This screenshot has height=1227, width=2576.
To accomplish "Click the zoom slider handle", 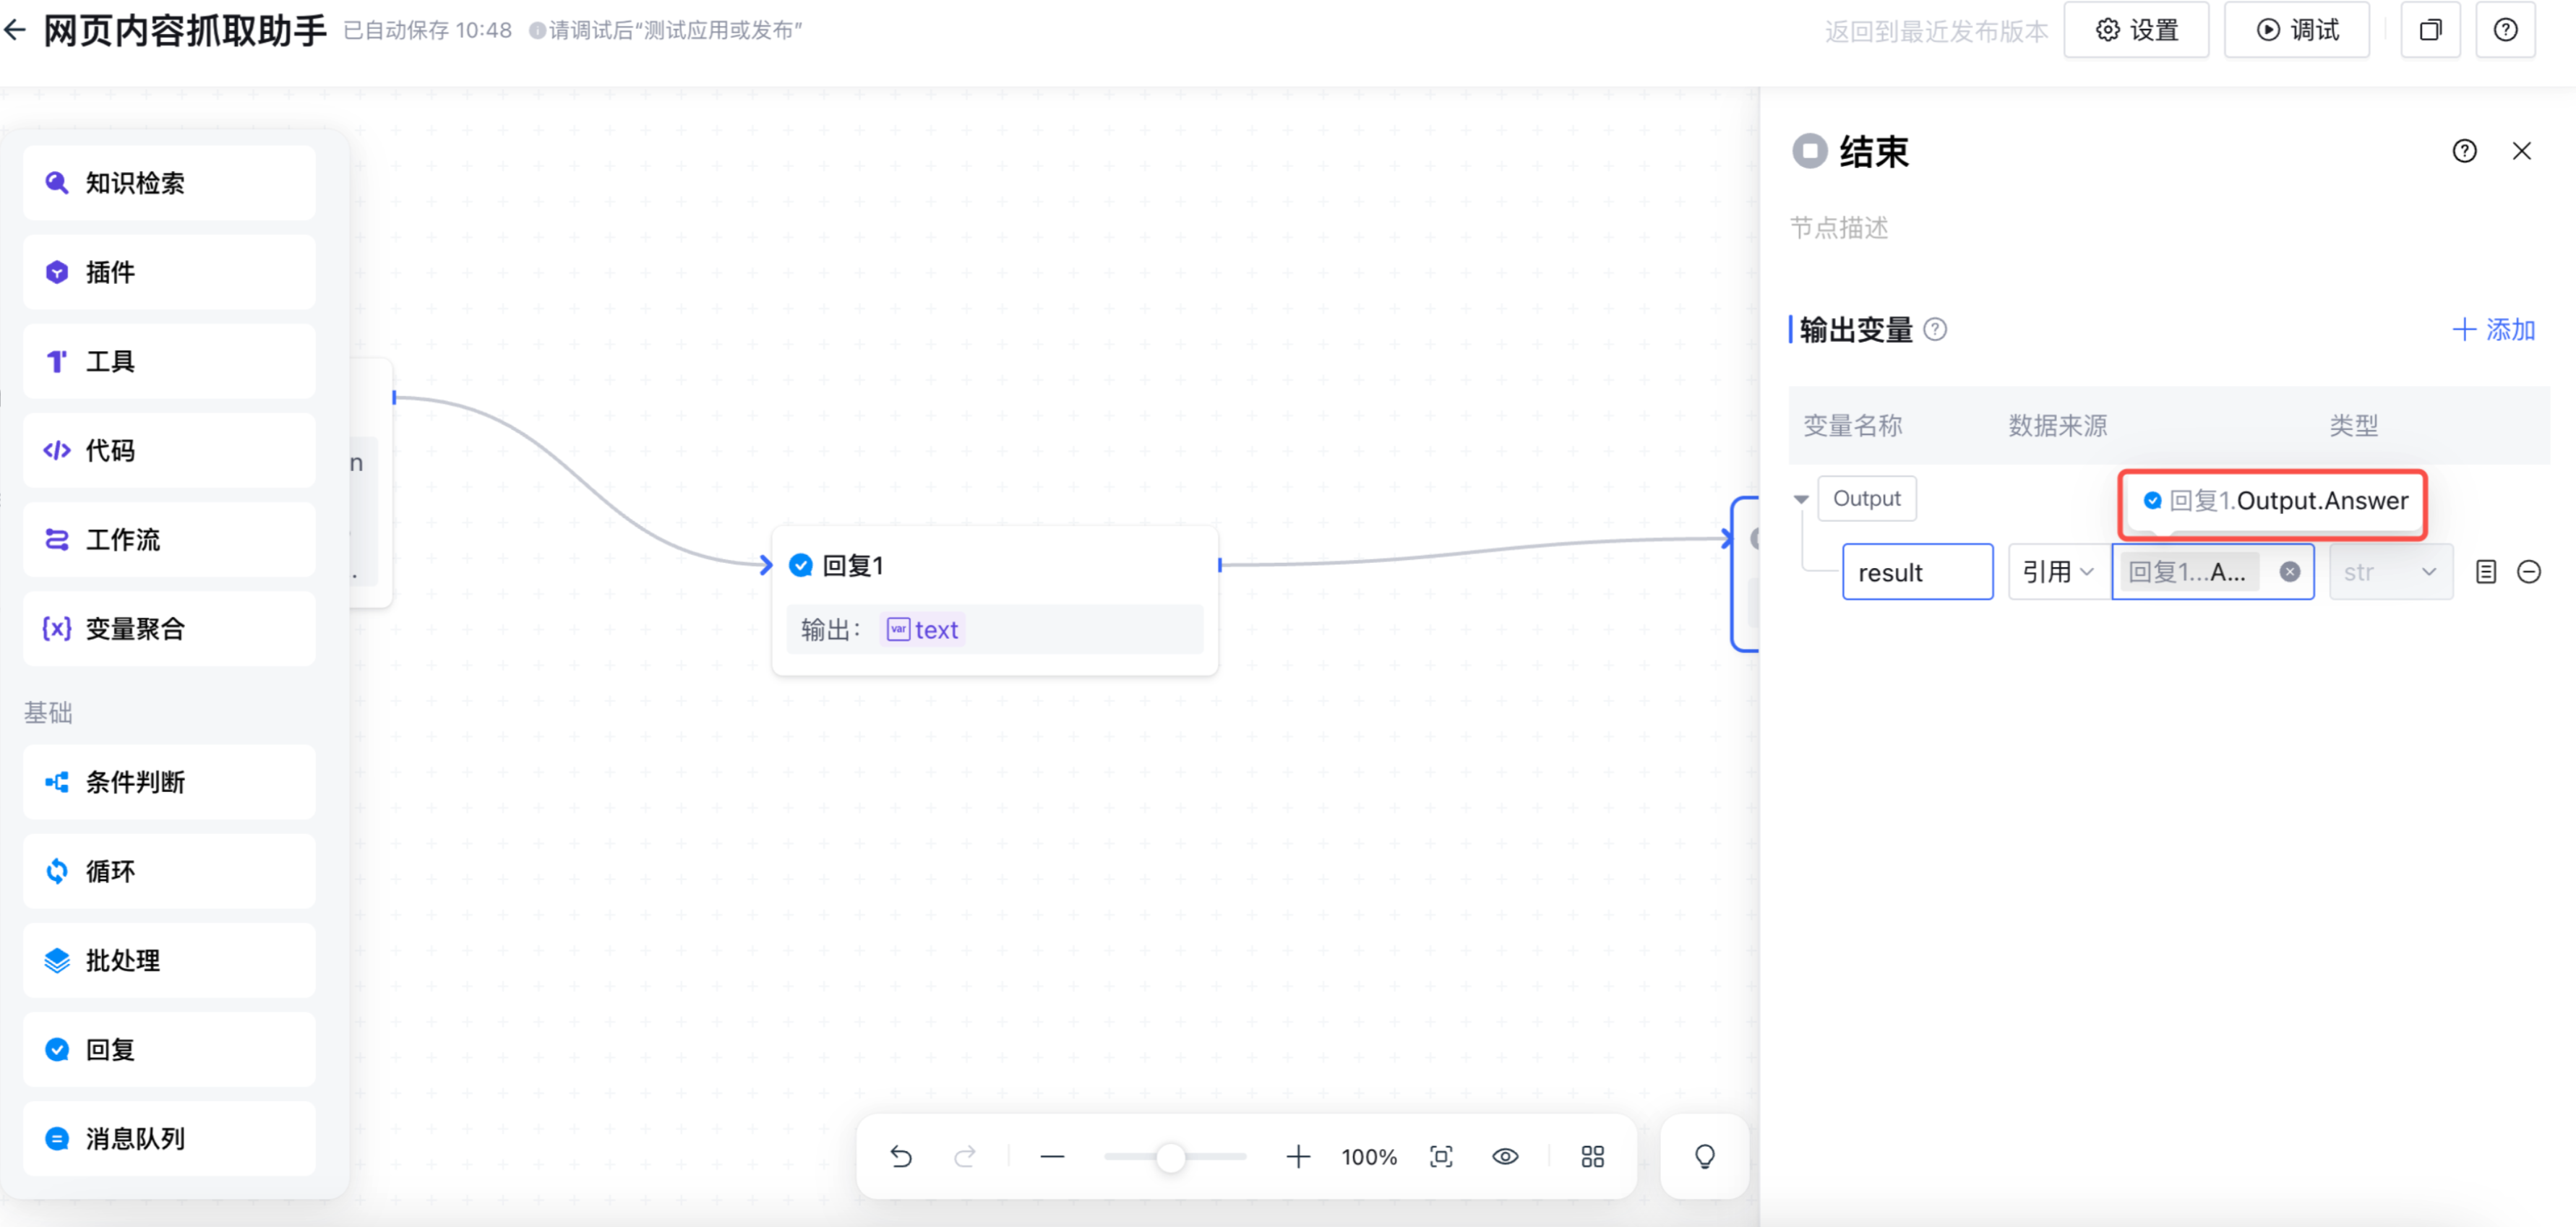I will pos(1170,1157).
